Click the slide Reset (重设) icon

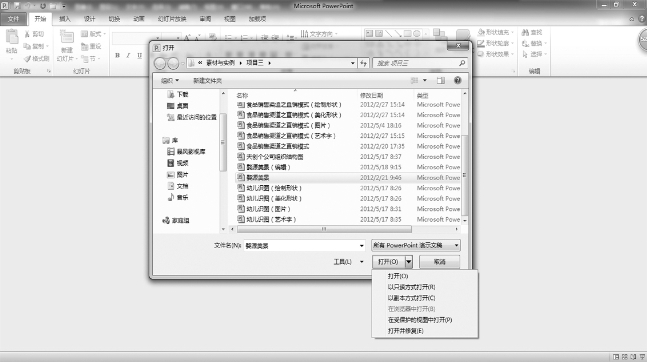point(85,46)
